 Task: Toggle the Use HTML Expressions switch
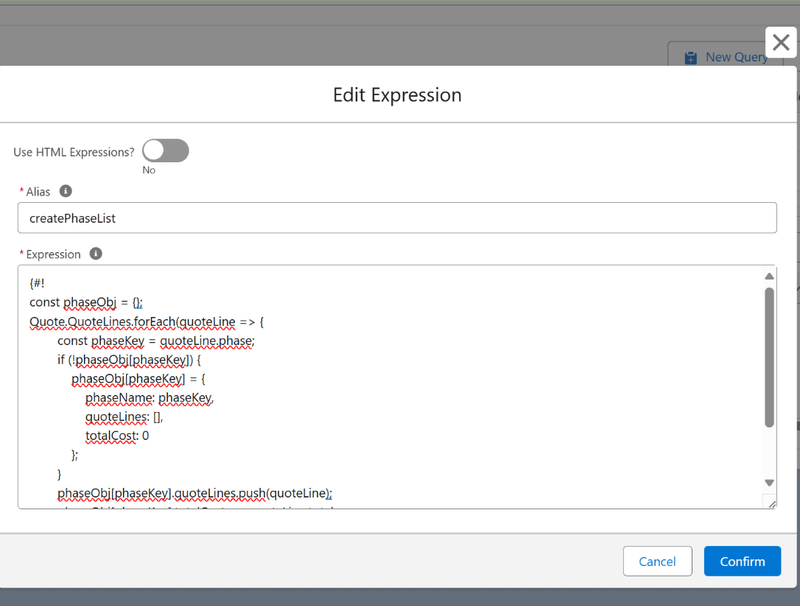[x=165, y=151]
